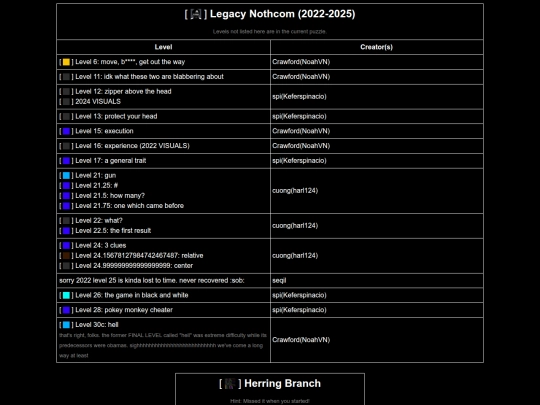Click the cuong(harl124) cell for Level 21
This screenshot has width=540, height=405.
click(377, 191)
